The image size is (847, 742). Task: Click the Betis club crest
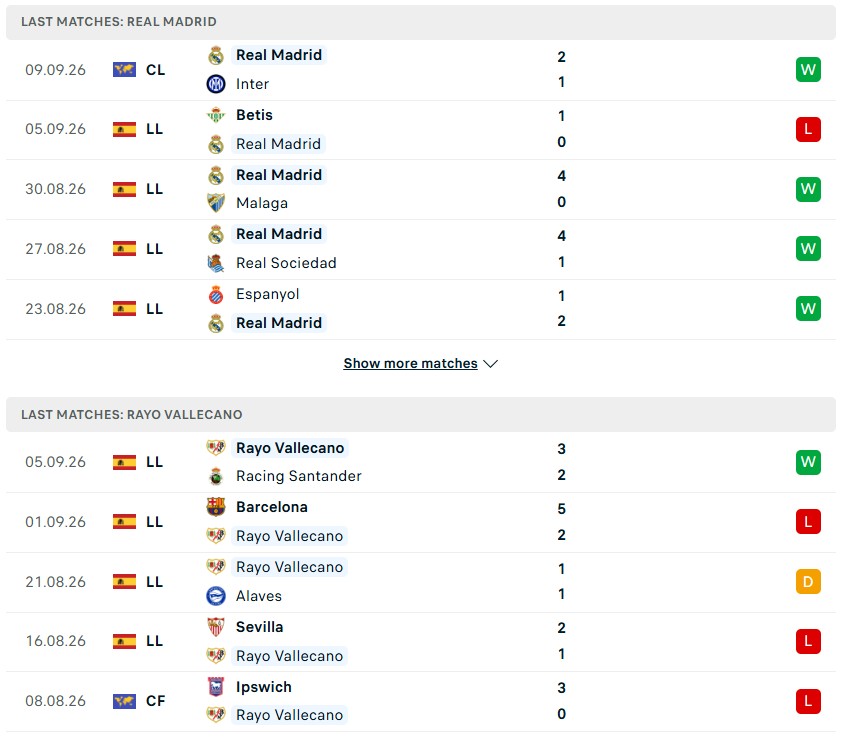pyautogui.click(x=216, y=115)
